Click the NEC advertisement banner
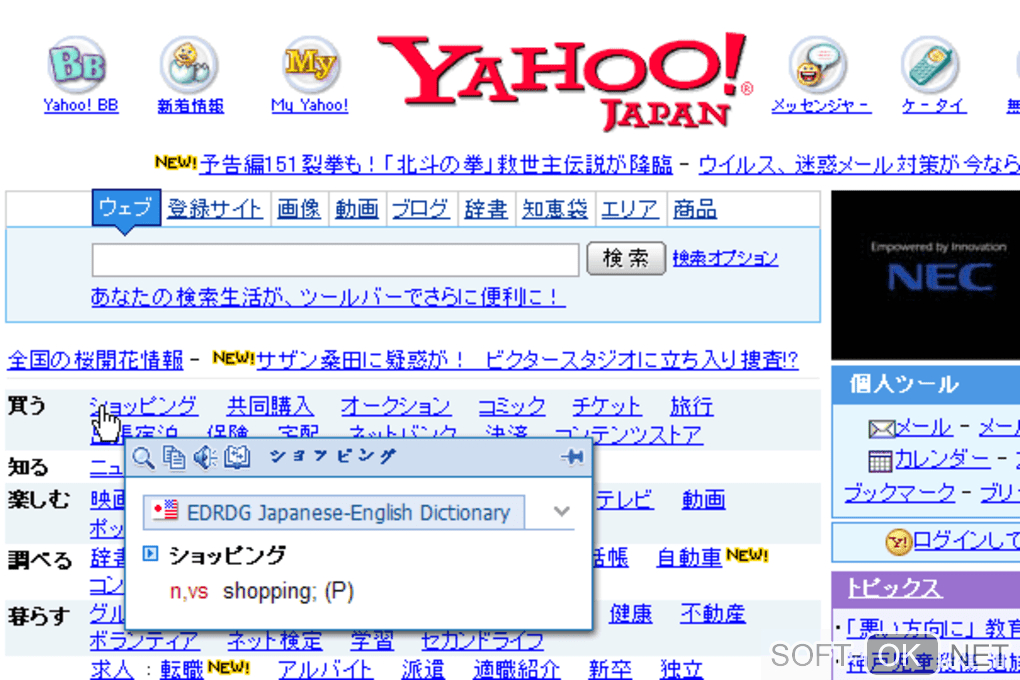This screenshot has width=1020, height=680. (x=926, y=275)
